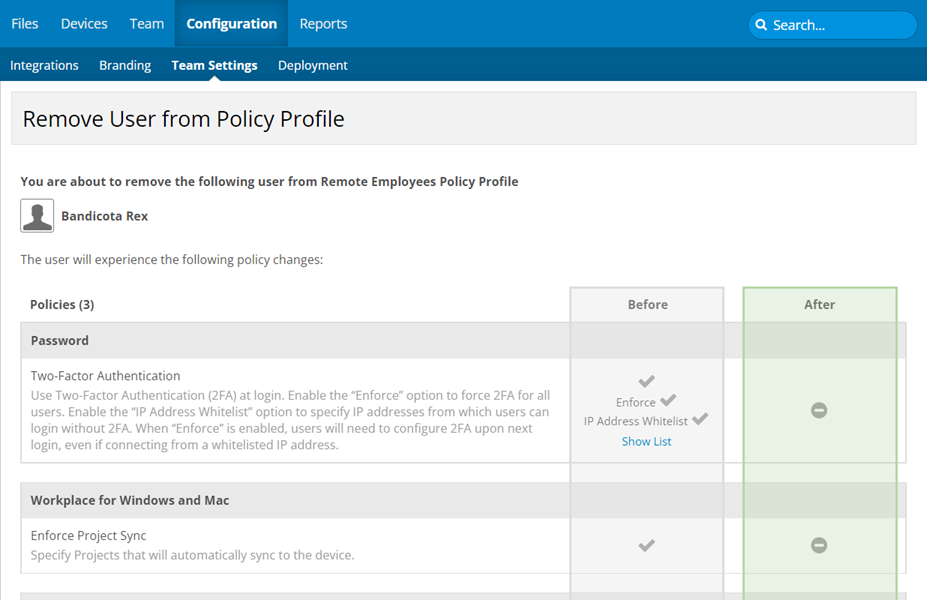The image size is (927, 600).
Task: Click the magnifier icon in the search box
Action: click(761, 25)
